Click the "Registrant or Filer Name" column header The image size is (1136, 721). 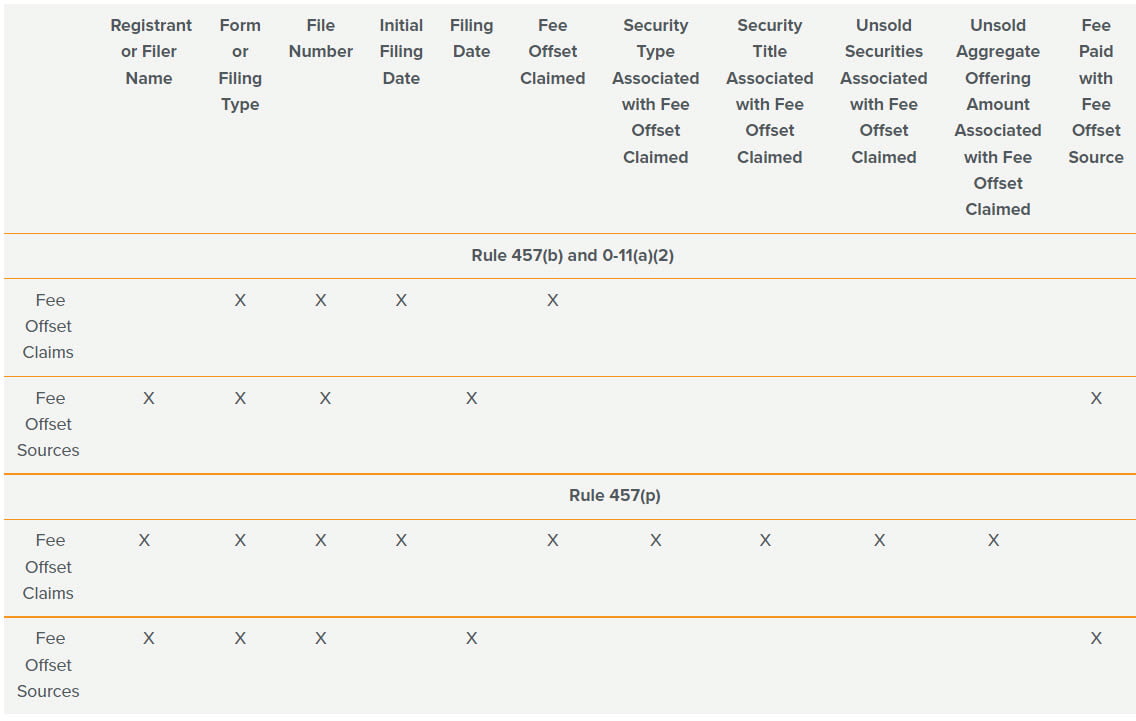tap(150, 52)
